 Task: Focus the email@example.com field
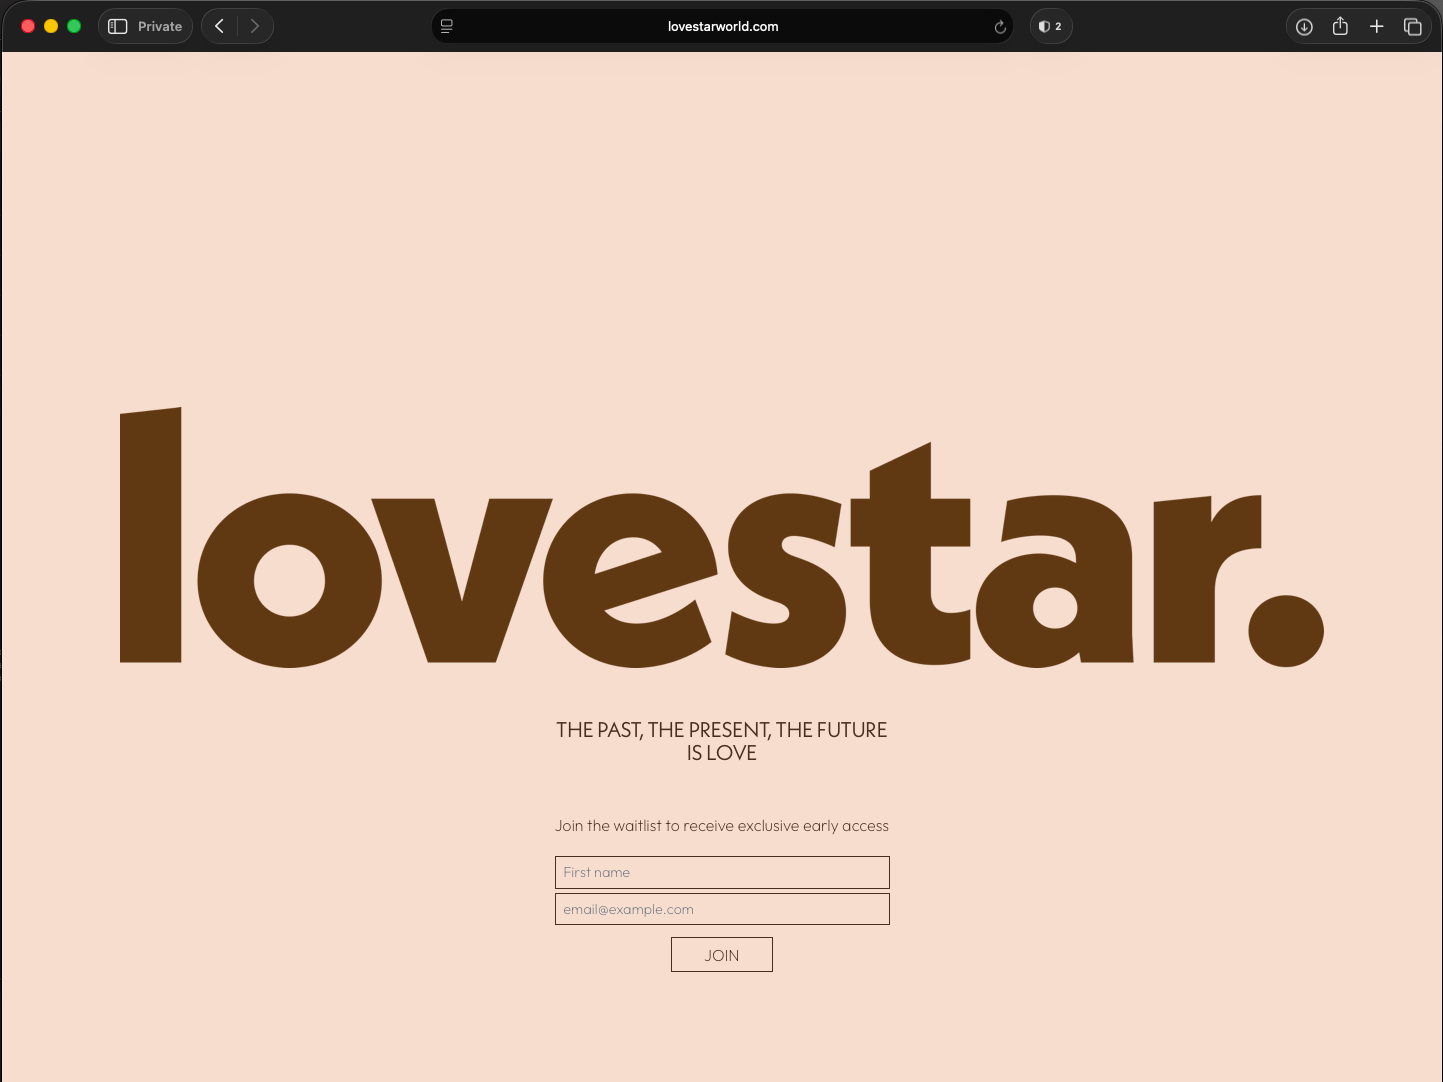tap(722, 909)
